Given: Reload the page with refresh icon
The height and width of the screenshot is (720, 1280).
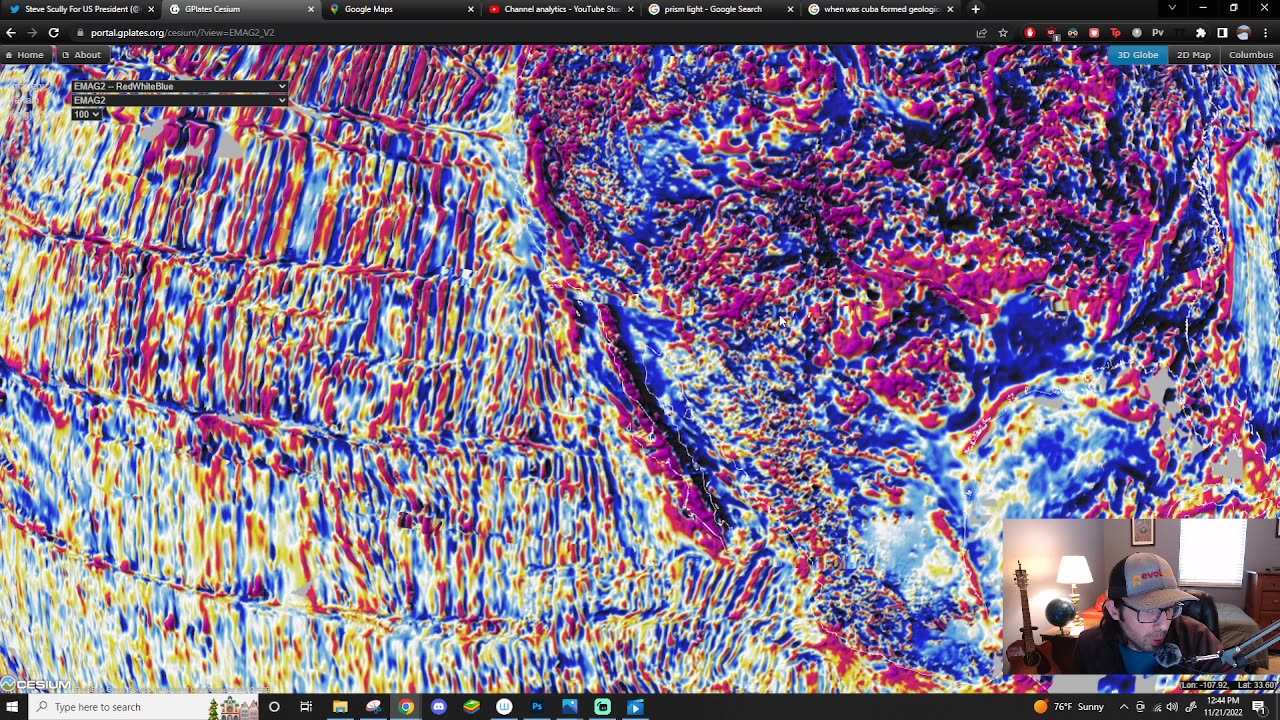Looking at the screenshot, I should click(54, 33).
